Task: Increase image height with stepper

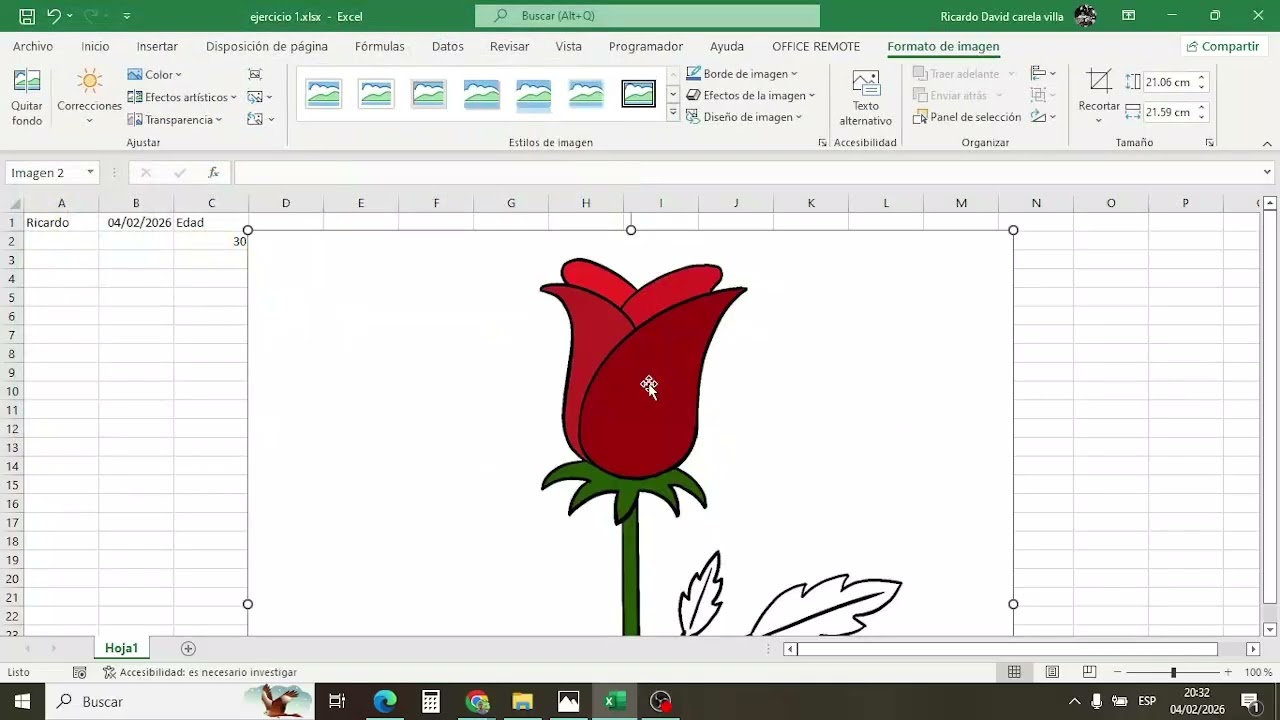Action: click(x=1202, y=78)
